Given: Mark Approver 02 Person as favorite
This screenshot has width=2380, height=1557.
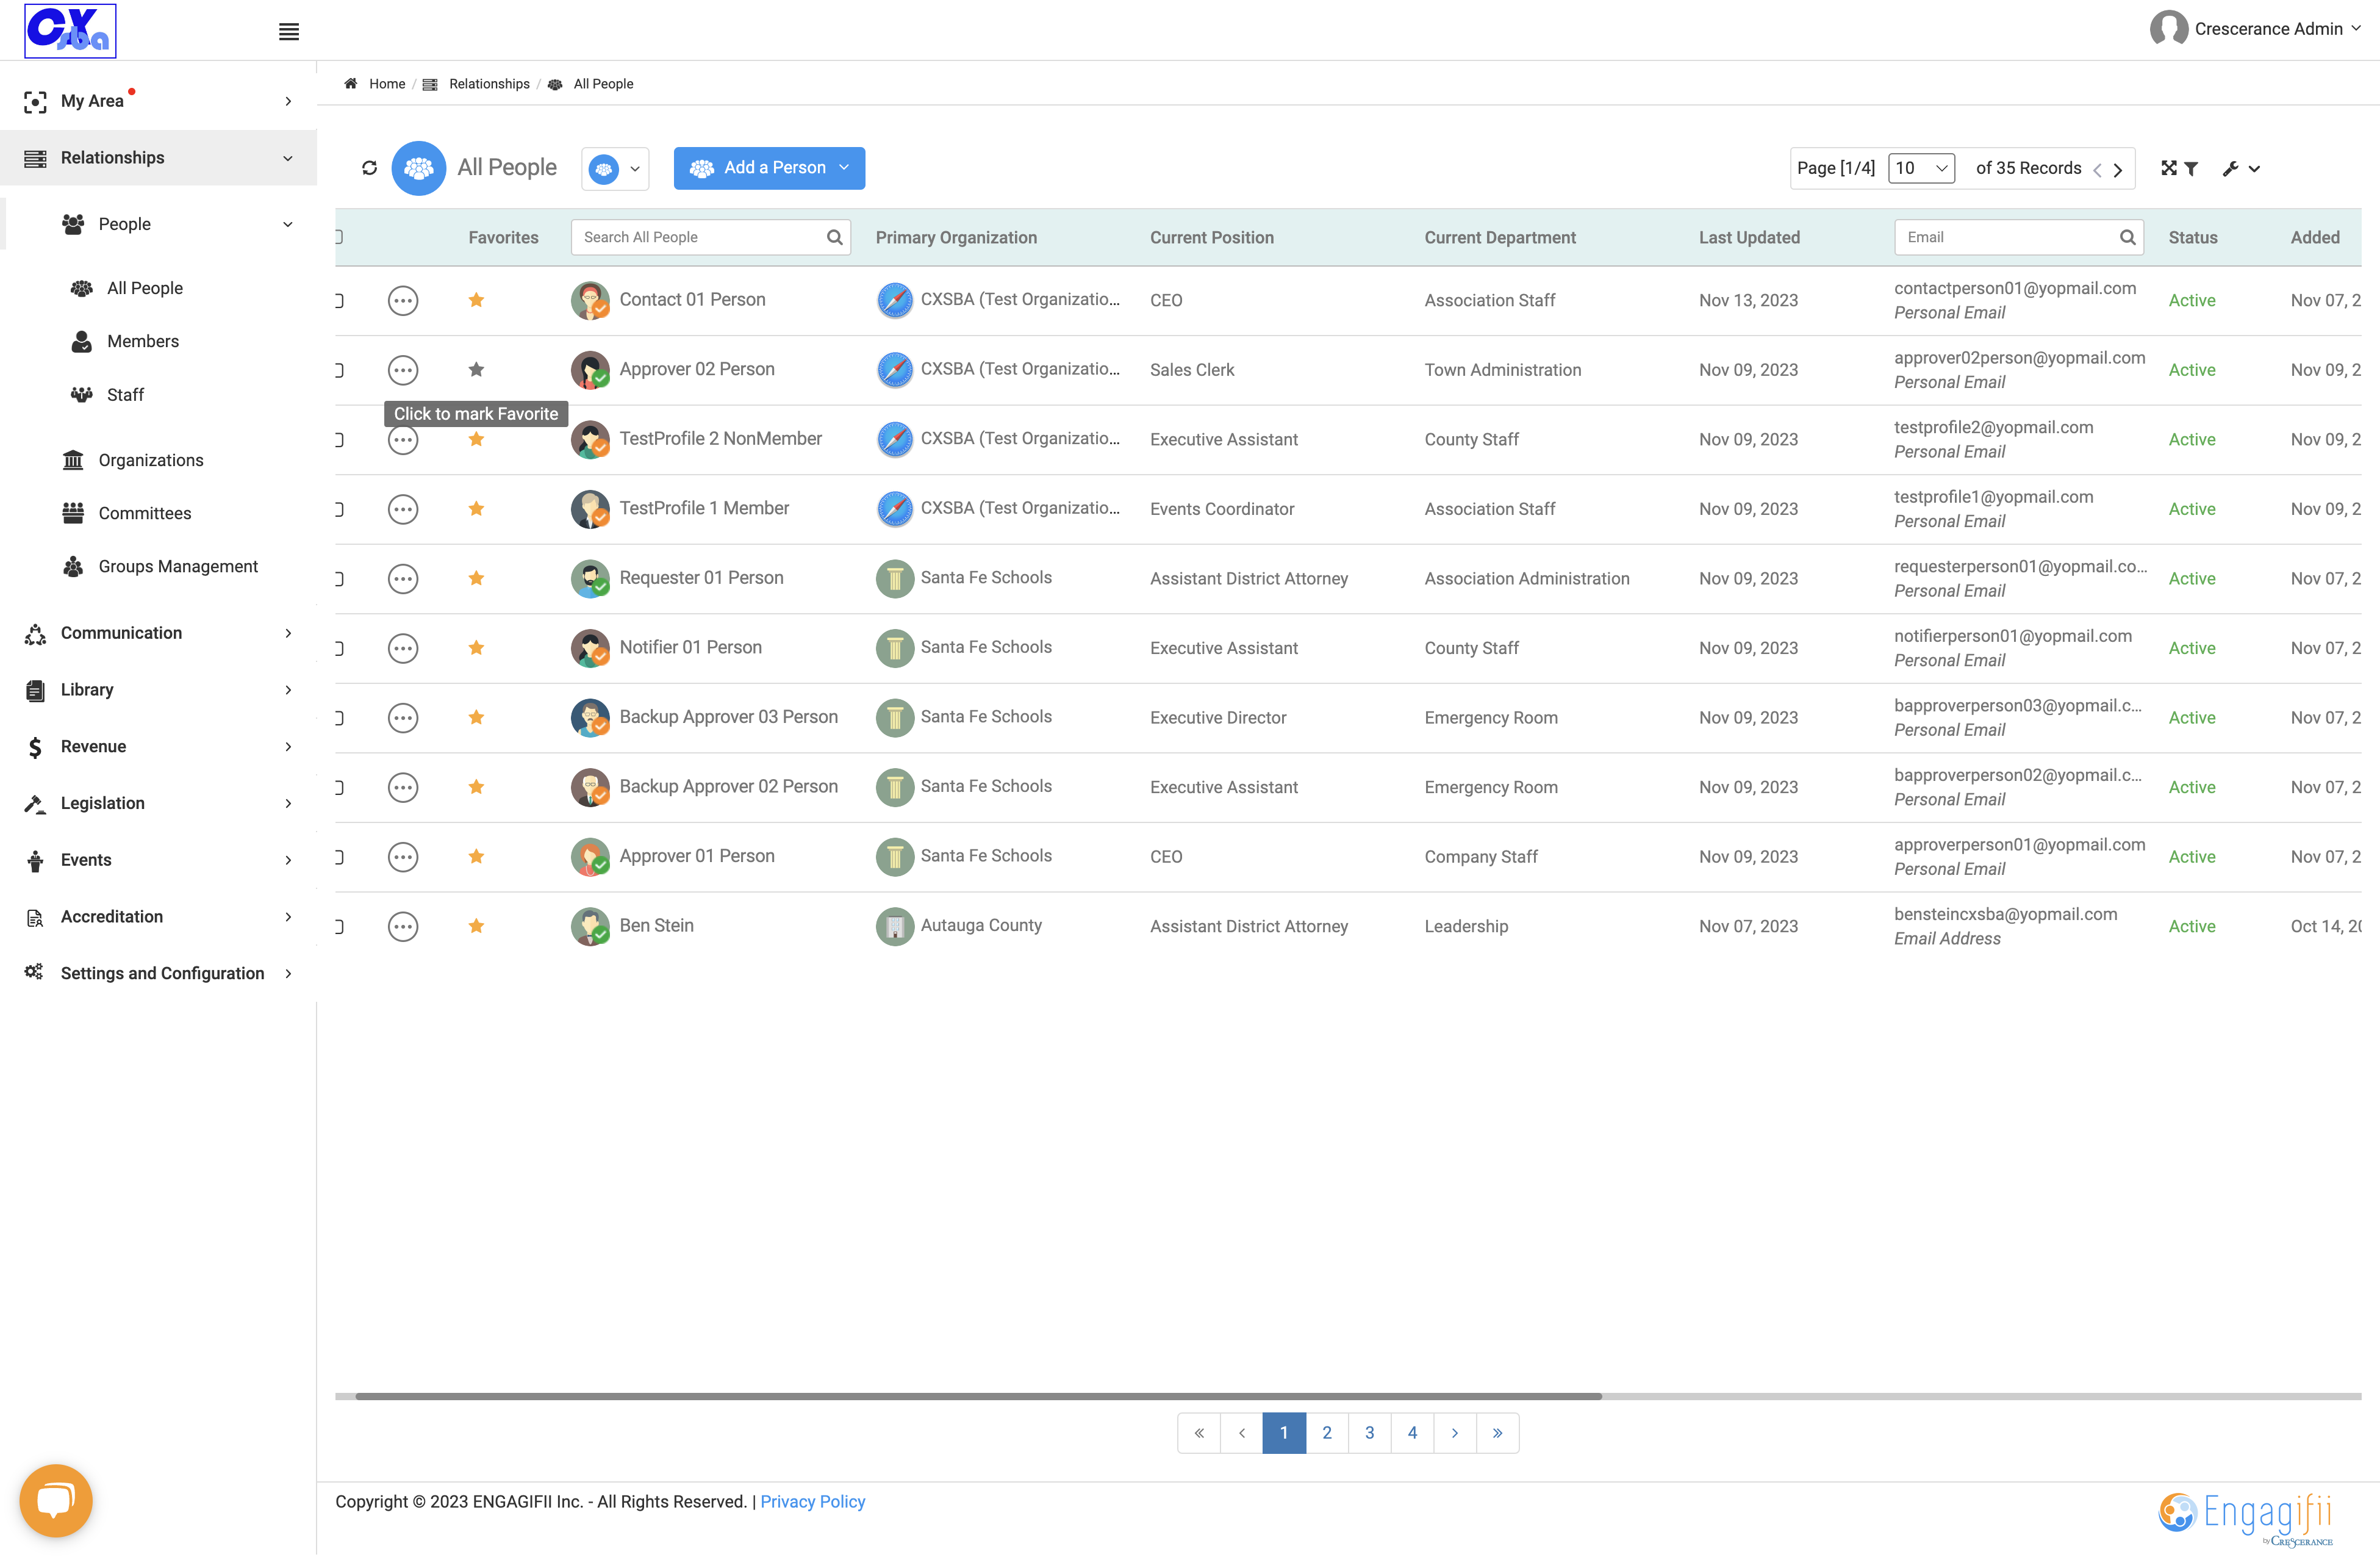Looking at the screenshot, I should pos(476,369).
